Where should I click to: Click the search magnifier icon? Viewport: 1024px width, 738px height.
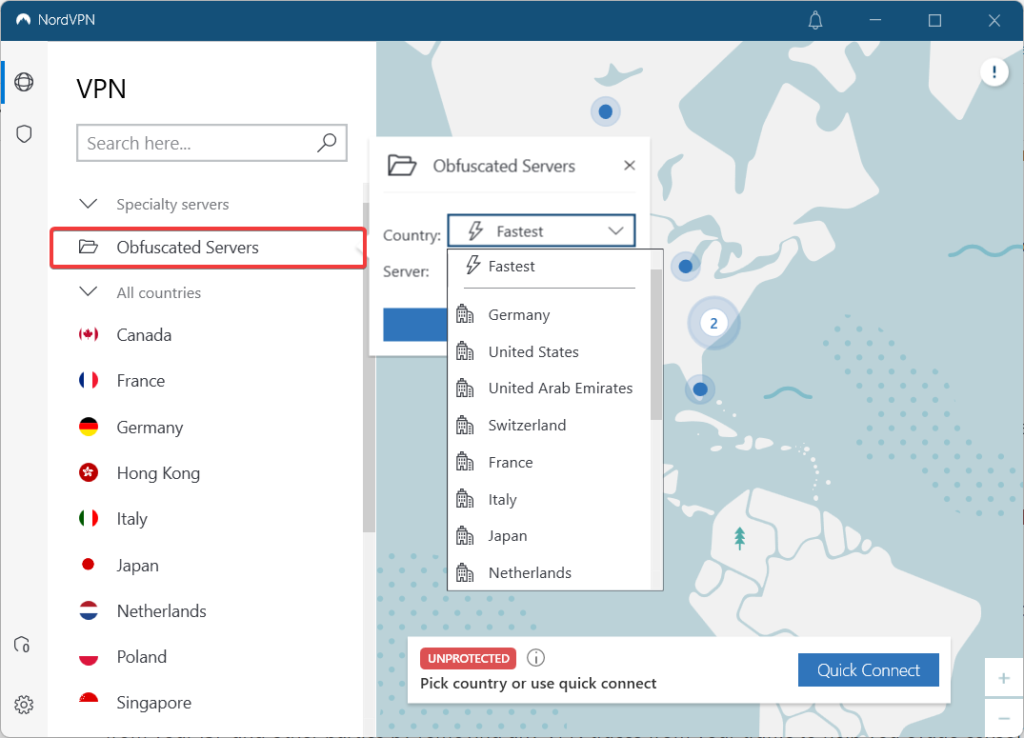tap(326, 143)
